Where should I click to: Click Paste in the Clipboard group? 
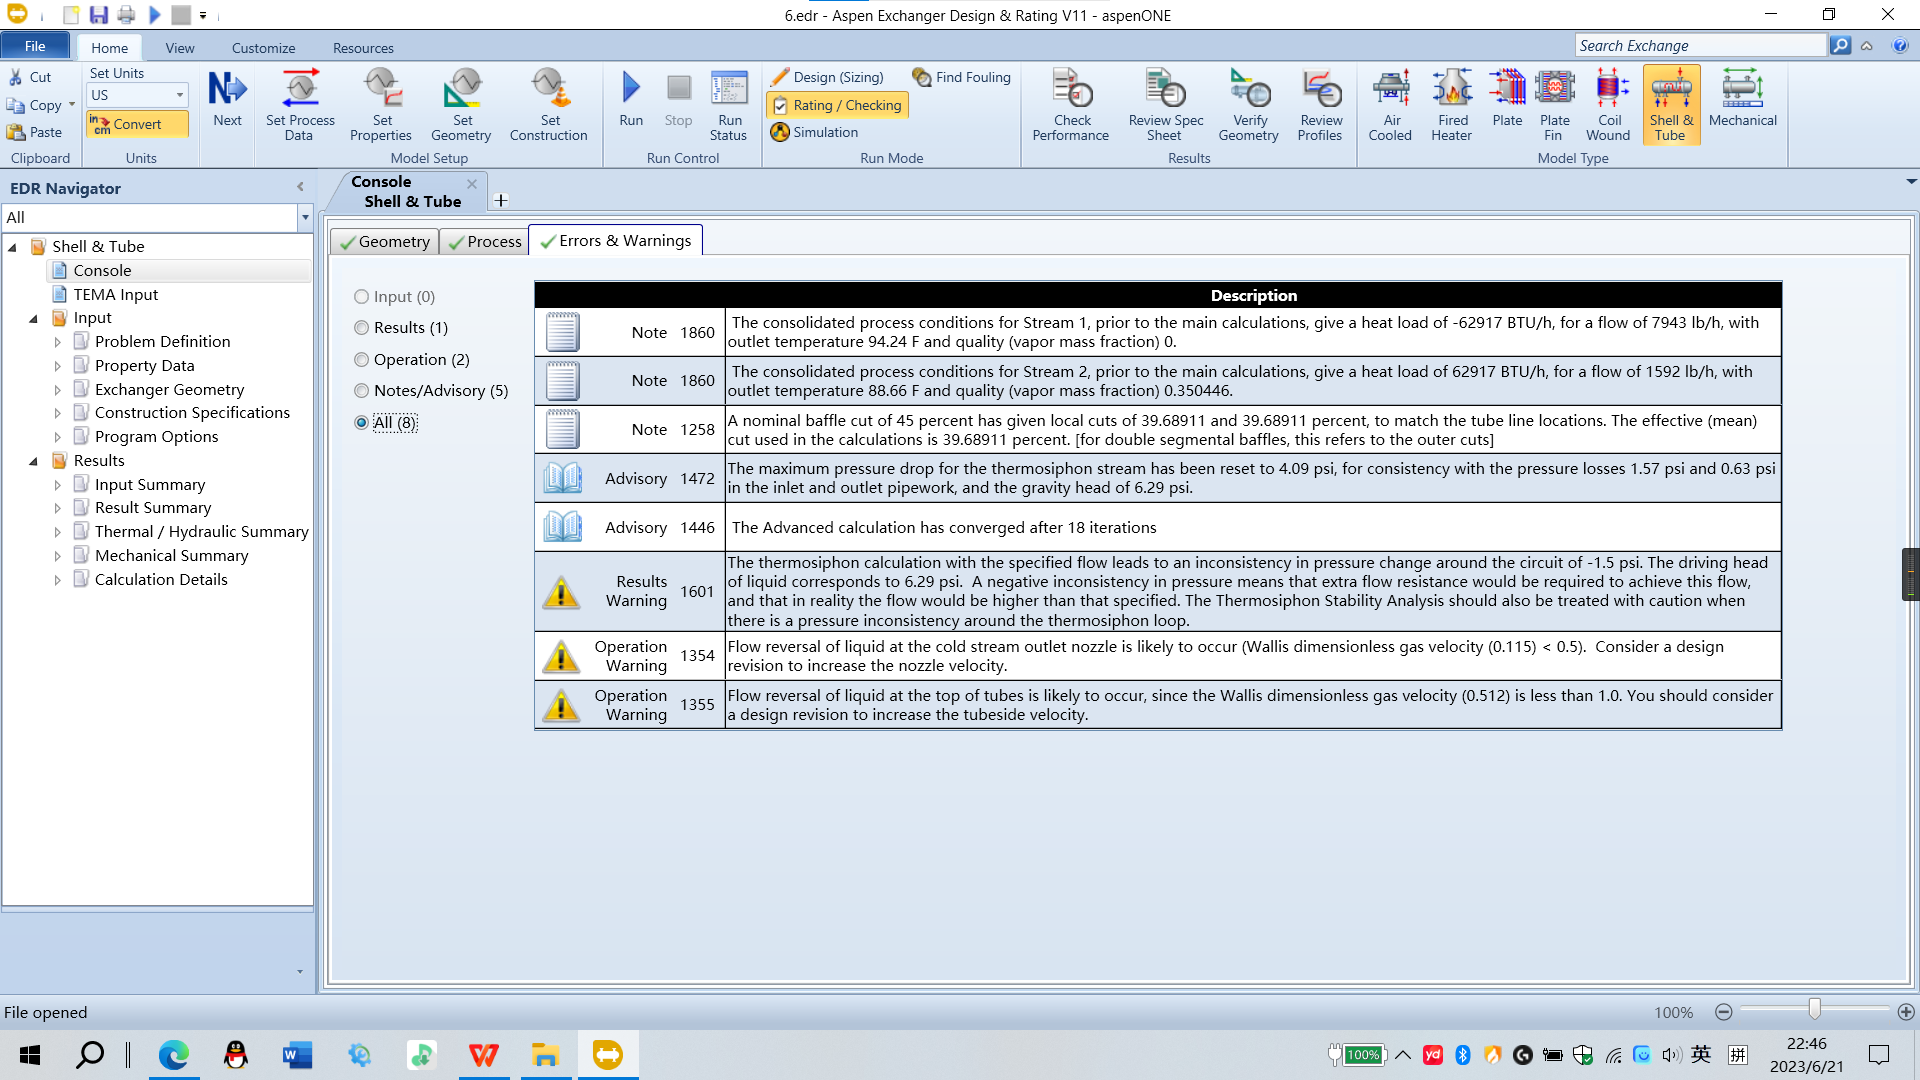(35, 132)
